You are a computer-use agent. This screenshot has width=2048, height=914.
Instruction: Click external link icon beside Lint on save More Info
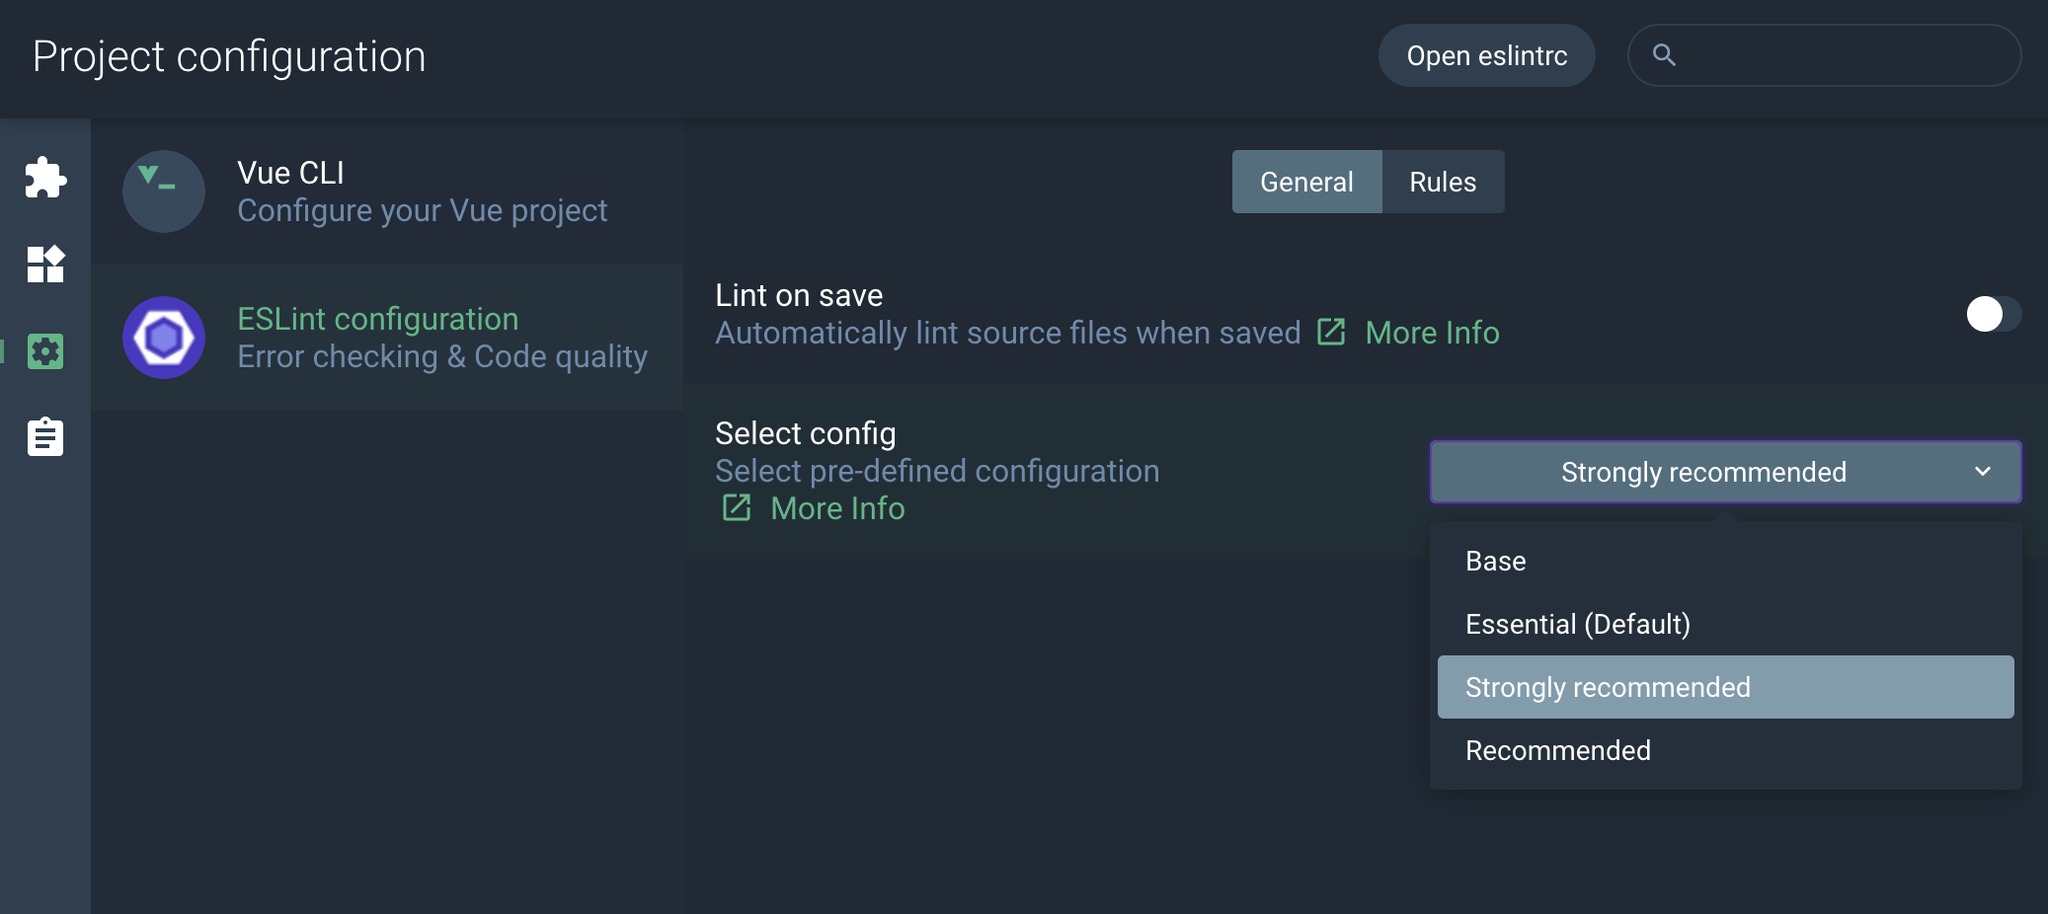coord(1331,332)
